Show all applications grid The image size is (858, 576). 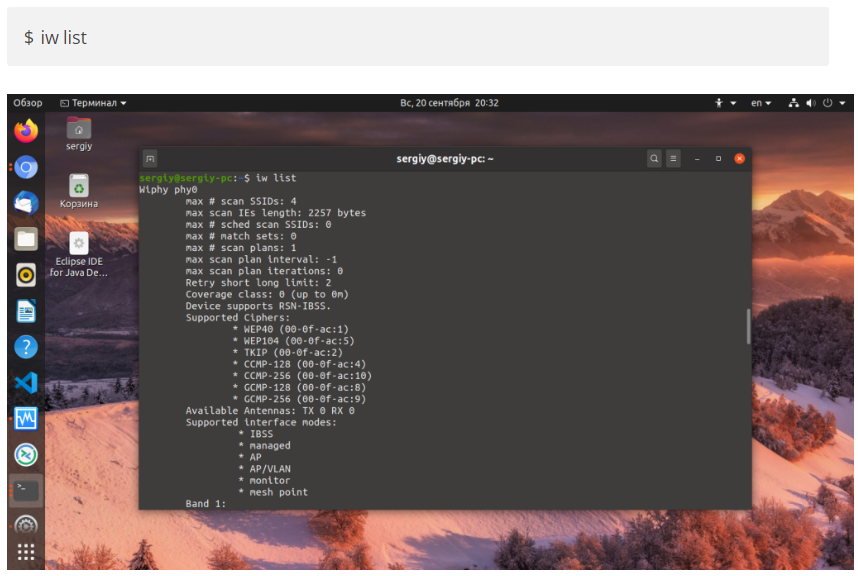26,552
